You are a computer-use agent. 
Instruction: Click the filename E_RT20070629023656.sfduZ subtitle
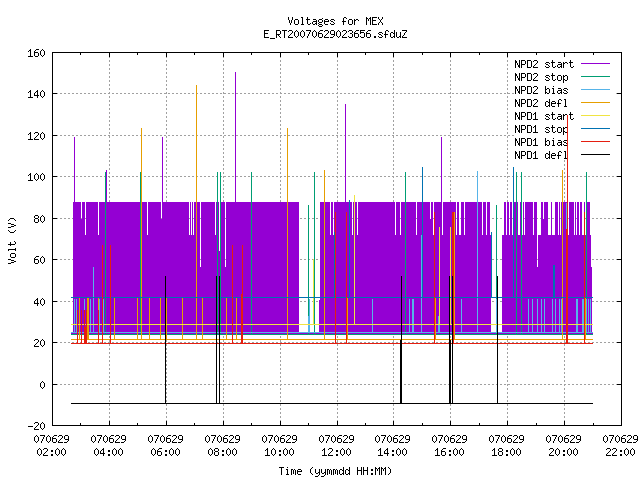coord(335,34)
